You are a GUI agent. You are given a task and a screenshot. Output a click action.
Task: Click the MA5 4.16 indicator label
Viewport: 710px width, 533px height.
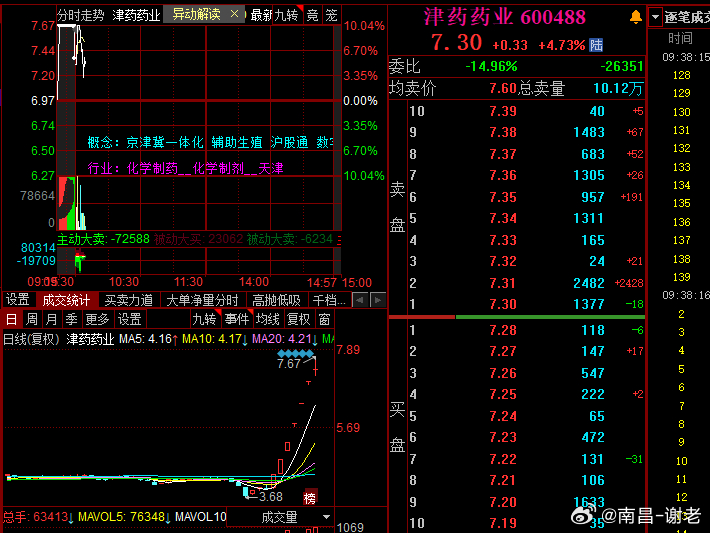[148, 339]
